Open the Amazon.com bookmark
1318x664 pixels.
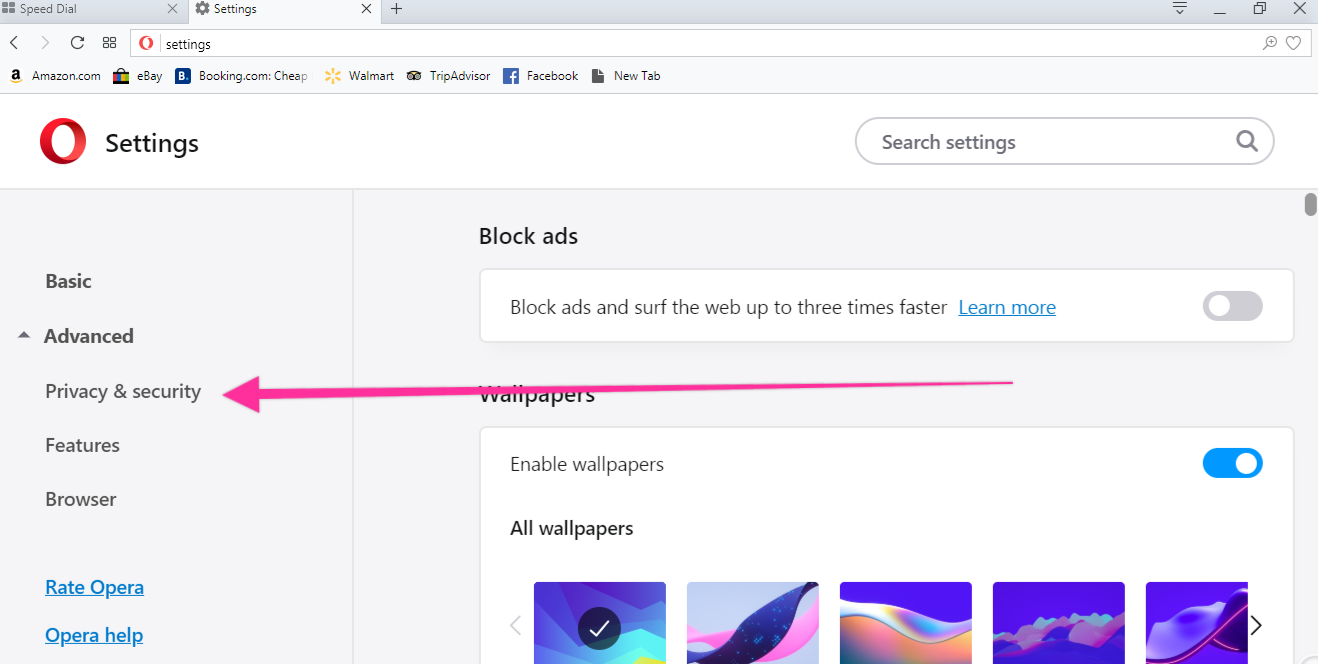[x=55, y=76]
